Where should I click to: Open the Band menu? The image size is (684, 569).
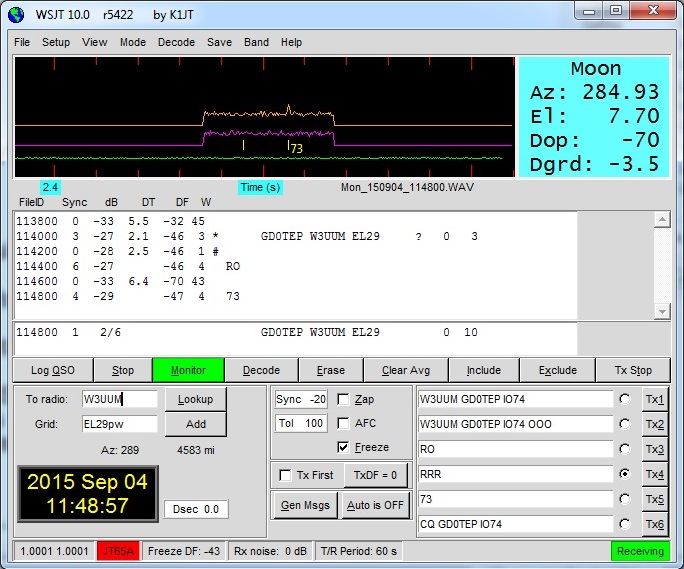[256, 43]
